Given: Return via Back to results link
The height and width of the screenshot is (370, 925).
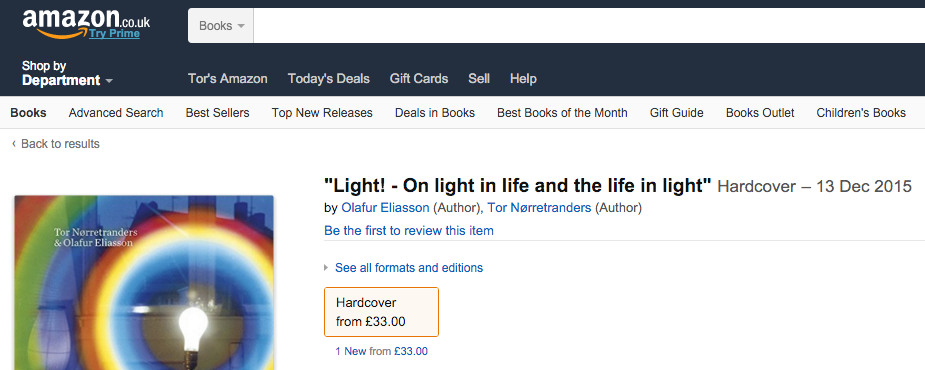Looking at the screenshot, I should tap(56, 144).
